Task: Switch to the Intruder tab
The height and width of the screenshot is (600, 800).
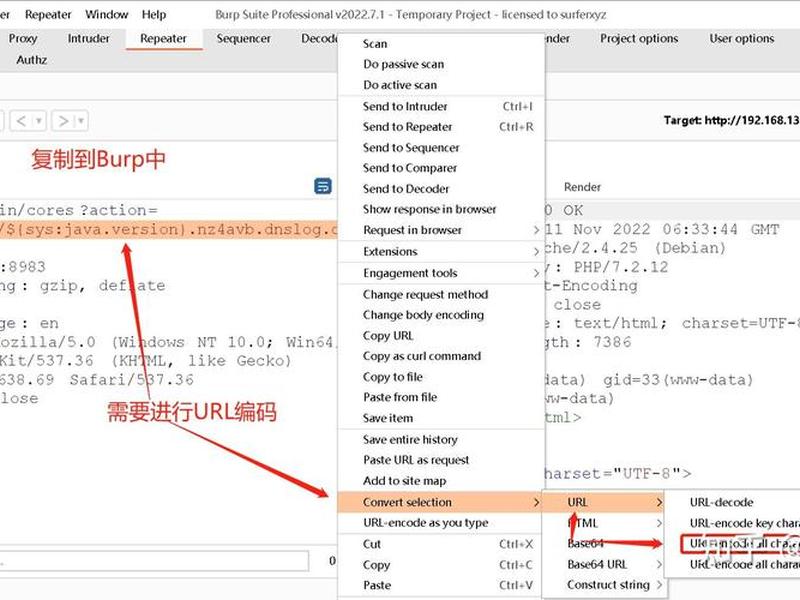Action: [x=88, y=38]
